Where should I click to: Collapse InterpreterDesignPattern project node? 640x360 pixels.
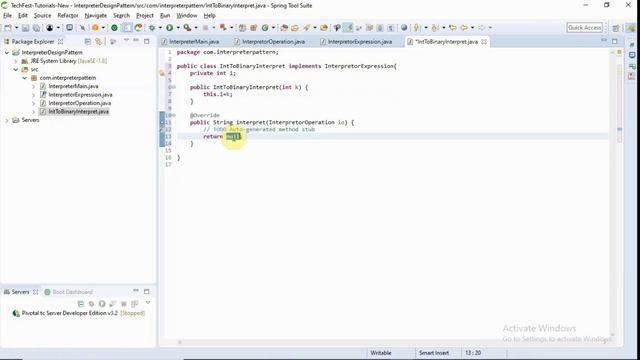pyautogui.click(x=7, y=52)
